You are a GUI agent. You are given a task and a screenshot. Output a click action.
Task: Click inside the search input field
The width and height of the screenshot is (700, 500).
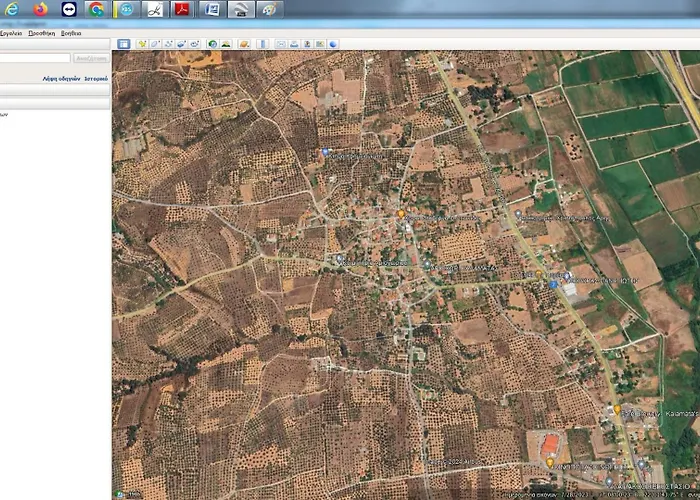click(x=35, y=58)
